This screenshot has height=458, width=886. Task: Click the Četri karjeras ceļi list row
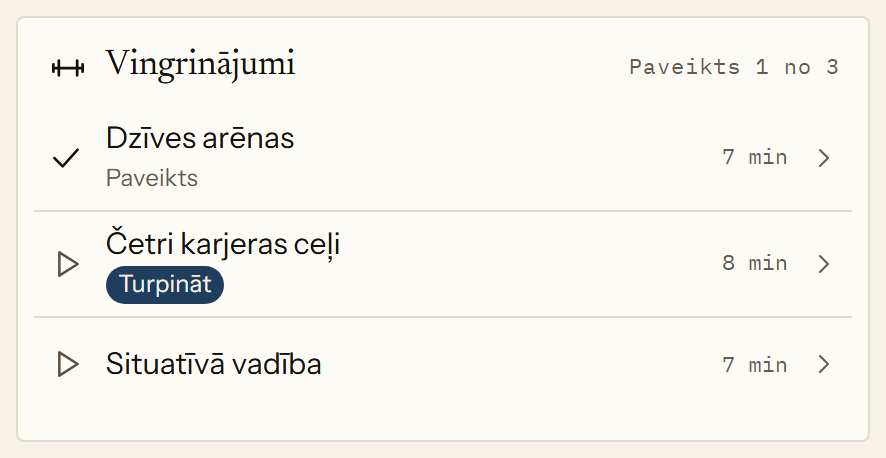[x=443, y=264]
